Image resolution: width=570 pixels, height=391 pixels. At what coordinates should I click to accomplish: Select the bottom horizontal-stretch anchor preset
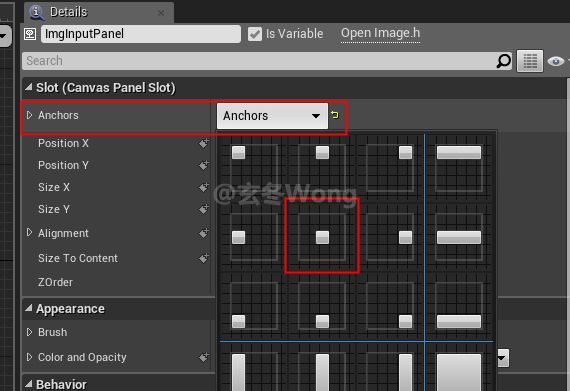click(459, 306)
